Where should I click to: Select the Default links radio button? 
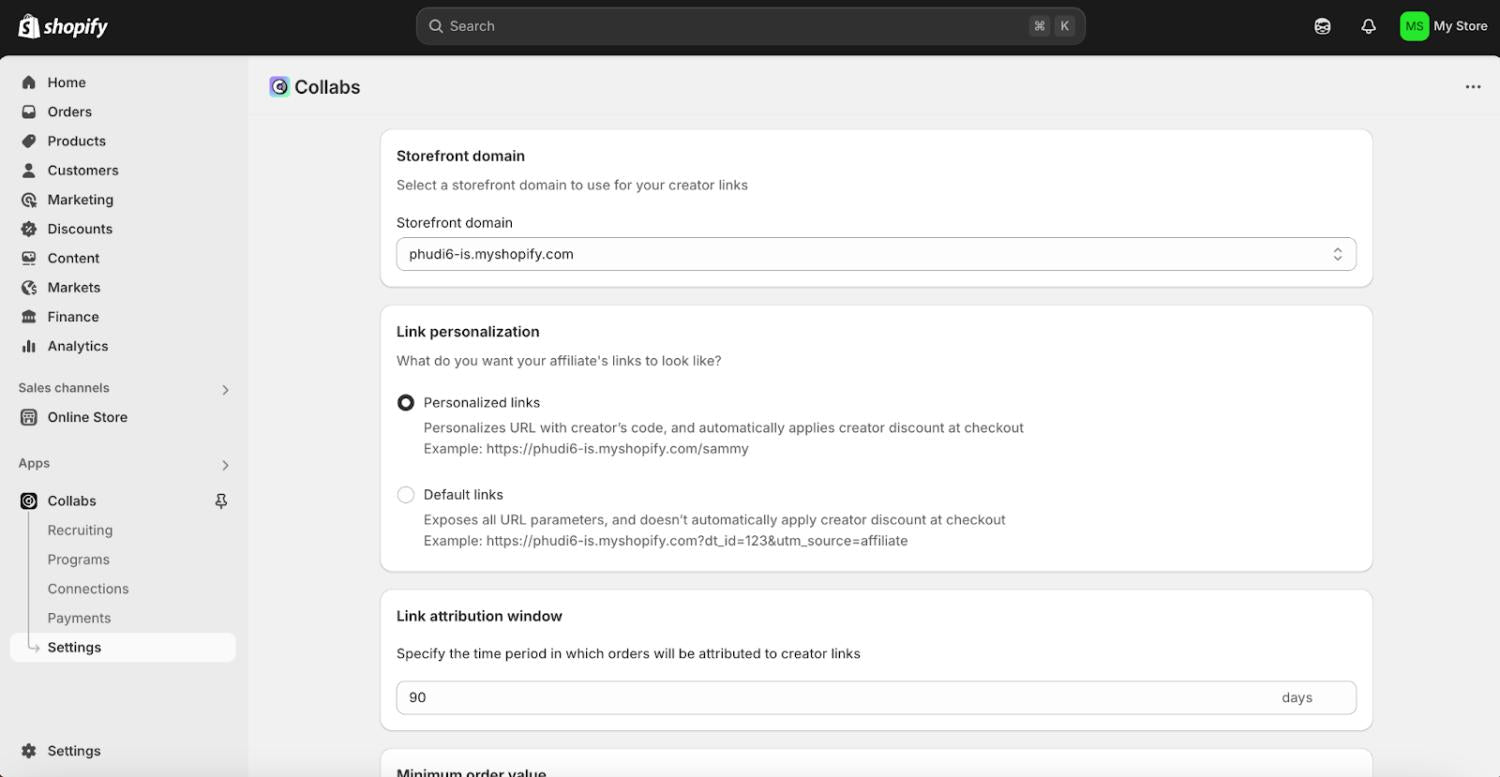point(406,495)
